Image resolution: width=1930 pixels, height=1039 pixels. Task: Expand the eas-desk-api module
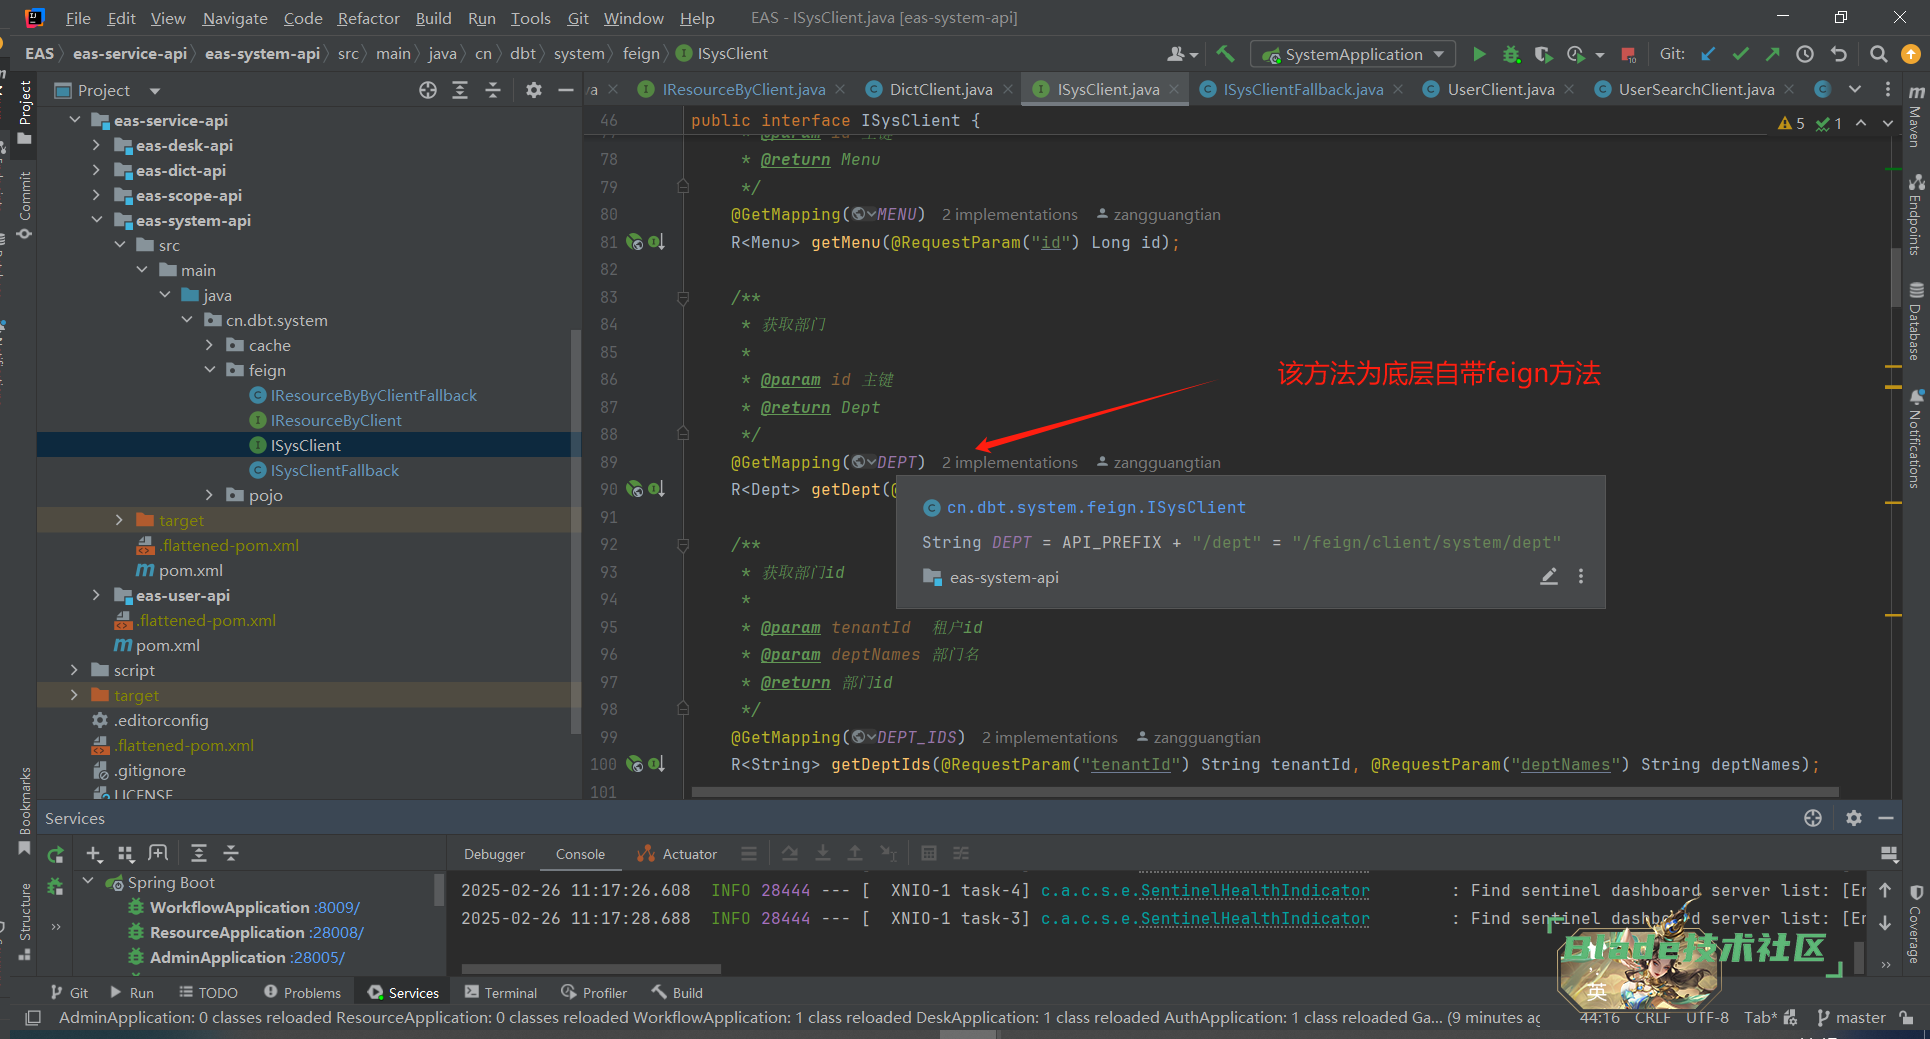(x=96, y=146)
